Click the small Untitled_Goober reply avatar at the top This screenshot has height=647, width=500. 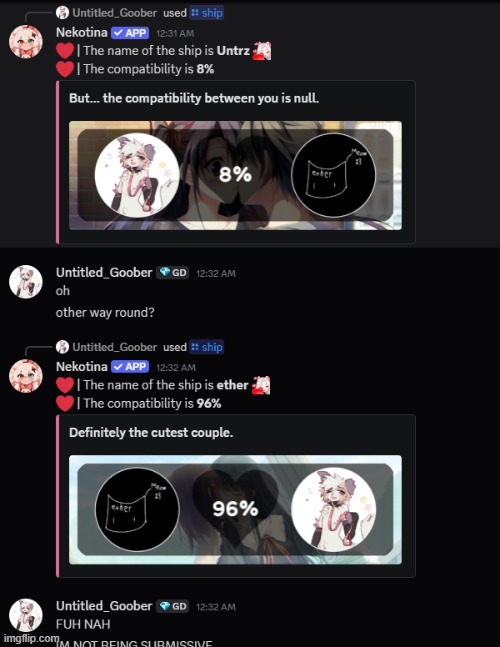(x=62, y=13)
